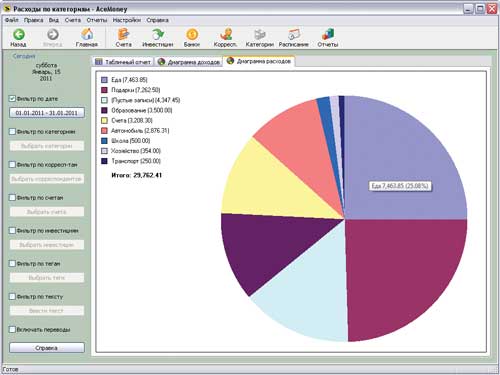Image resolution: width=500 pixels, height=375 pixels.
Task: Click the Справка button in left panel
Action: pyautogui.click(x=47, y=348)
